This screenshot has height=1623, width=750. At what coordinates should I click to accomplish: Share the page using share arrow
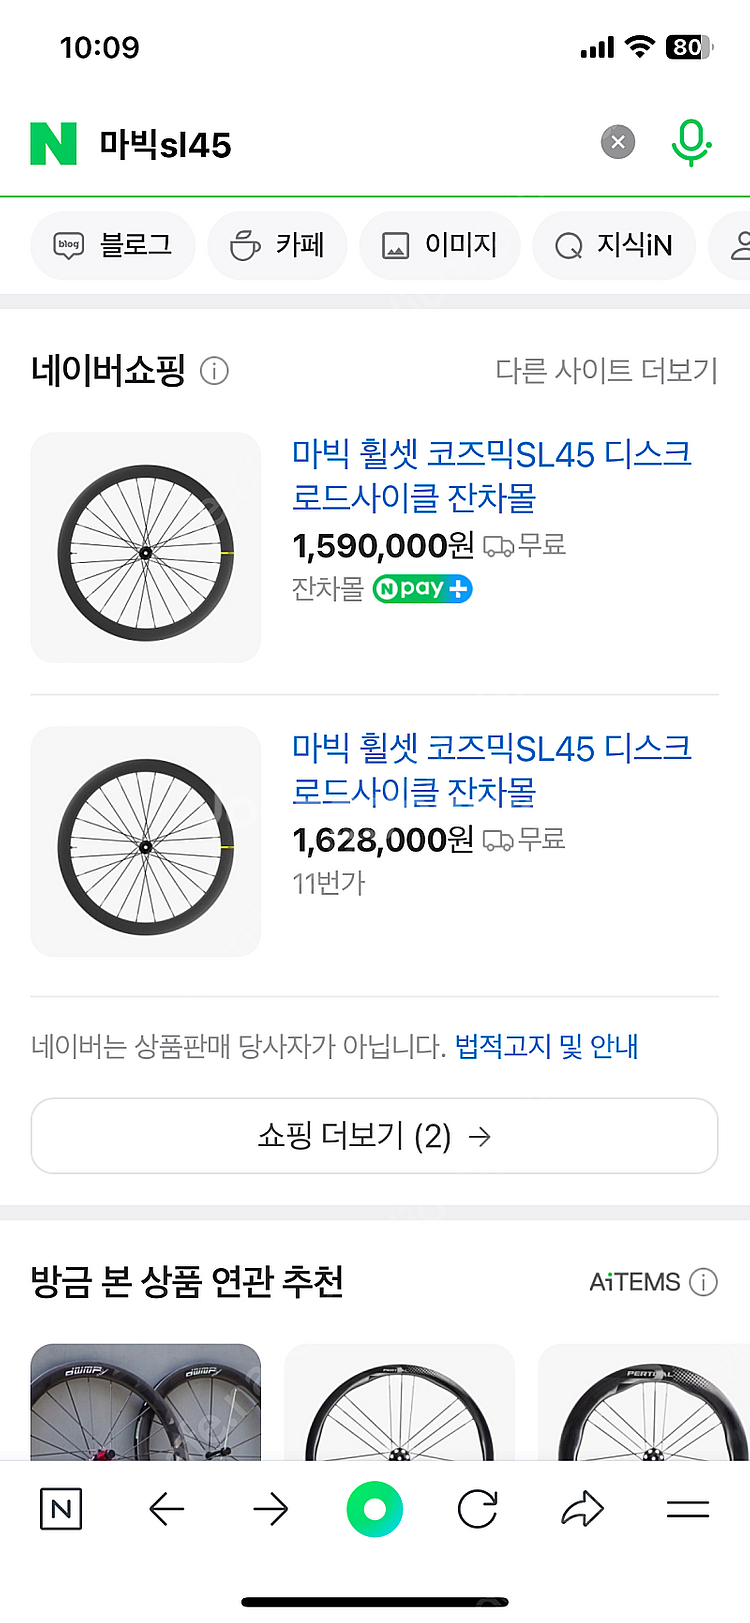pos(583,1509)
